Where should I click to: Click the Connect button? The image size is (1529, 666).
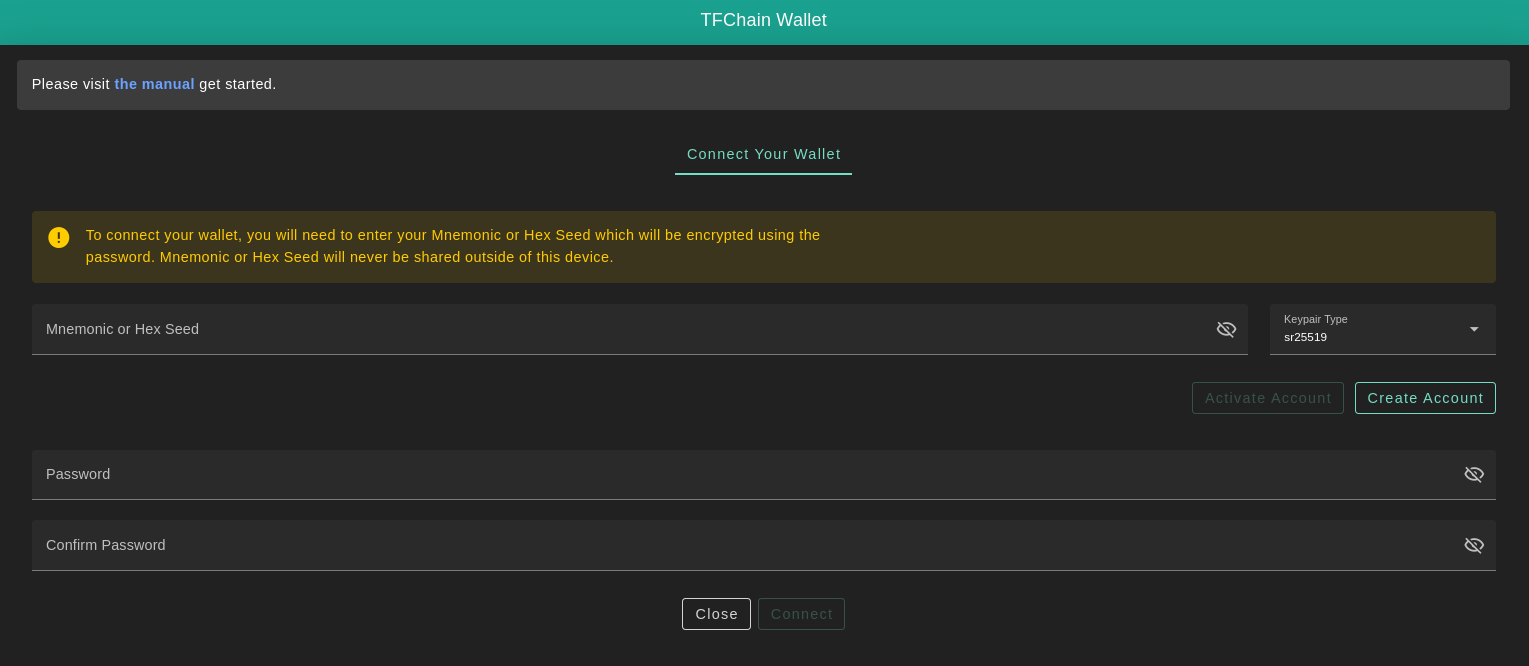801,613
